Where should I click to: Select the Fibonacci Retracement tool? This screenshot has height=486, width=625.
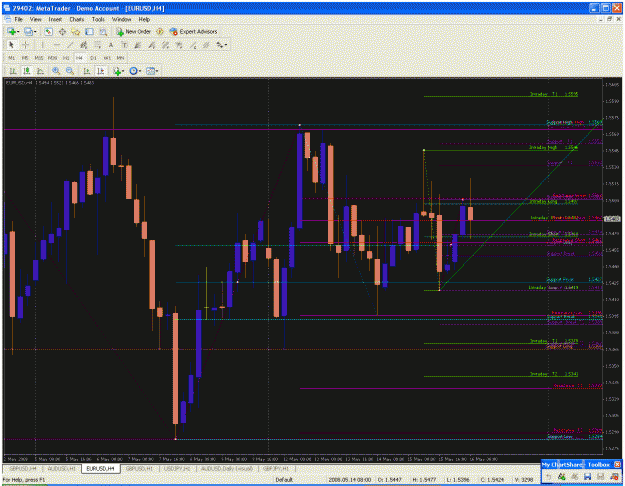(97, 45)
